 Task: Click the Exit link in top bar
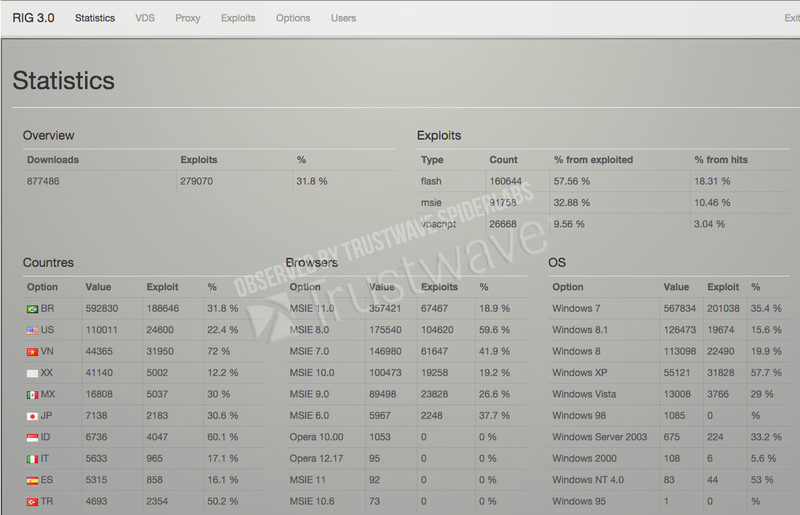(x=791, y=18)
